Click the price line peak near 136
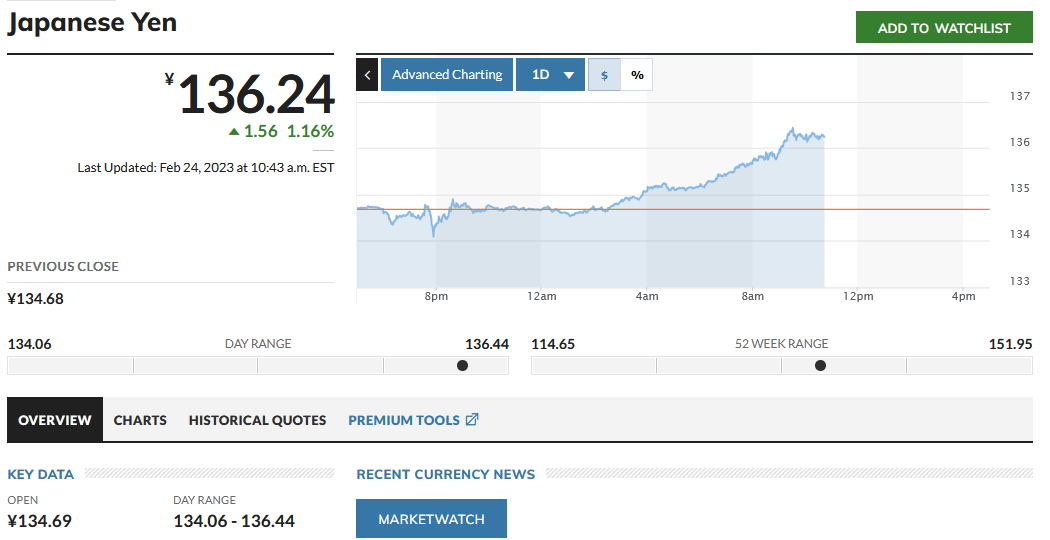The width and height of the screenshot is (1050, 540). [x=792, y=129]
